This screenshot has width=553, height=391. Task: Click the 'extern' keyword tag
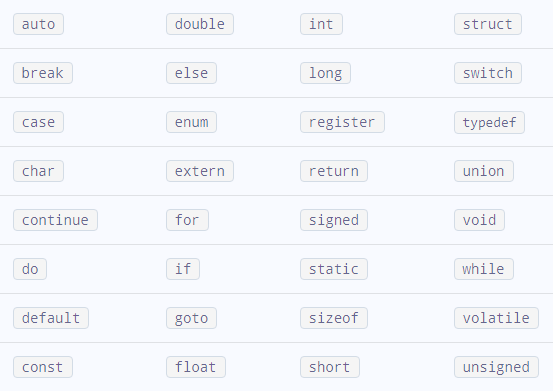[x=200, y=171]
